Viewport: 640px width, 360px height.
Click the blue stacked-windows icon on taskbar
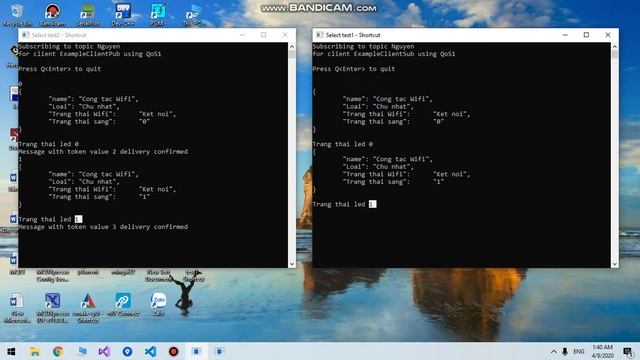[x=82, y=351]
